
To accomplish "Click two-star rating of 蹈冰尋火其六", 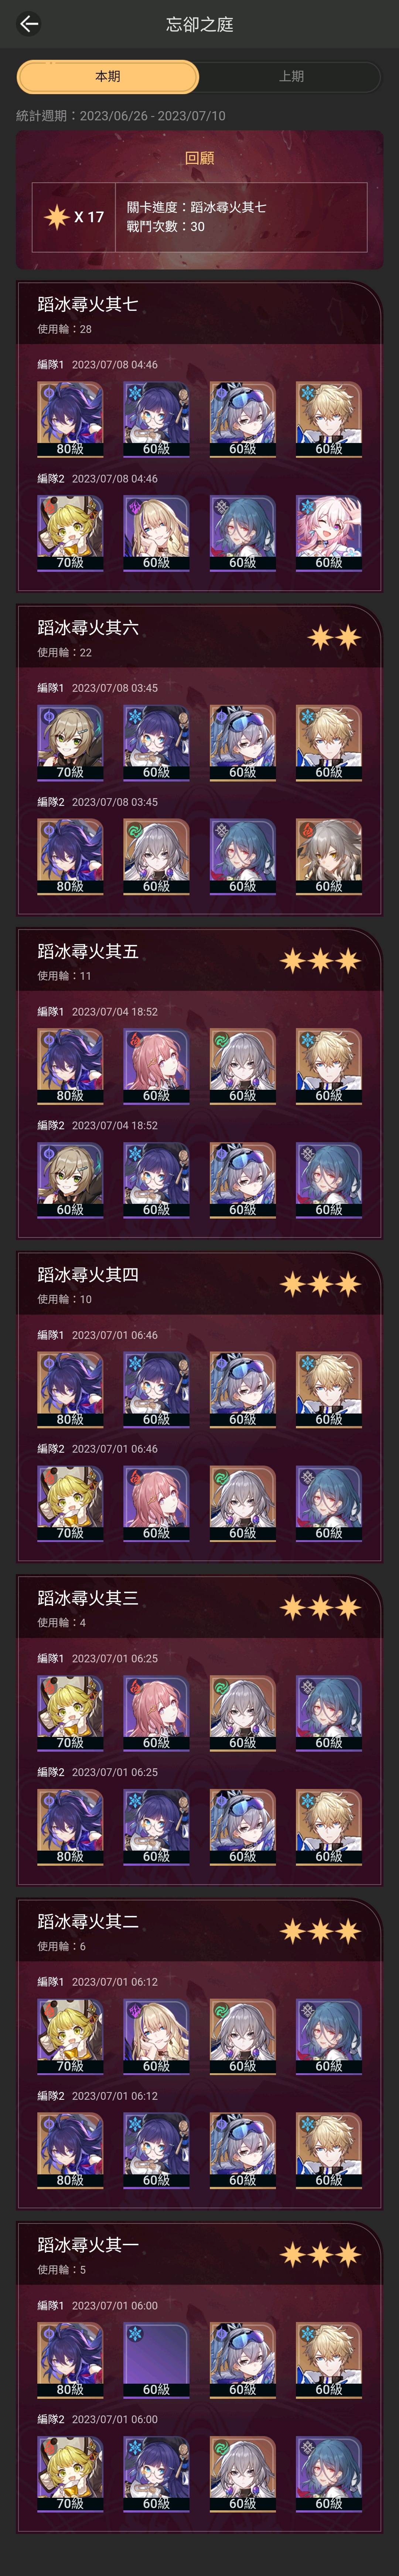I will point(333,637).
